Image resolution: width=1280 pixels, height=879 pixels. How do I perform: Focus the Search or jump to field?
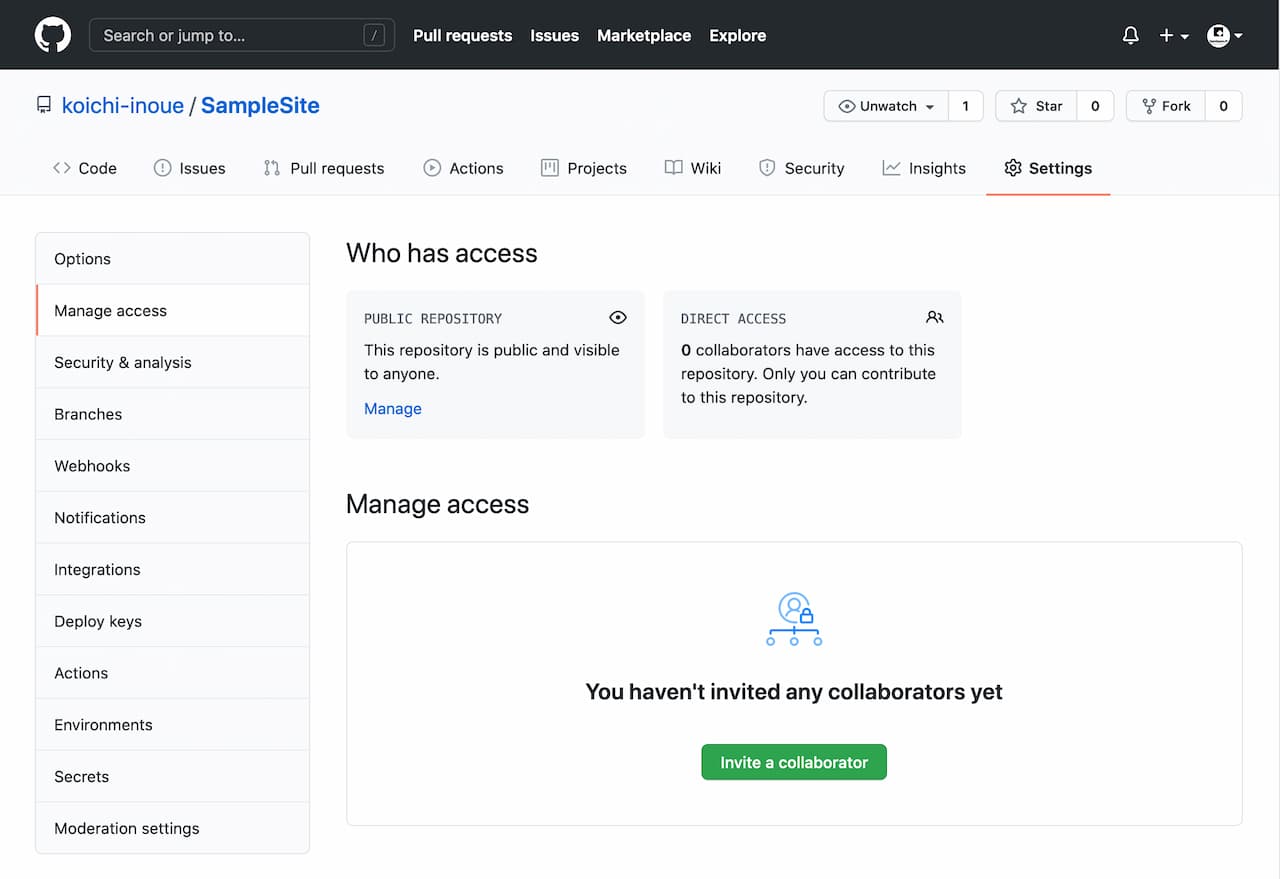(230, 35)
